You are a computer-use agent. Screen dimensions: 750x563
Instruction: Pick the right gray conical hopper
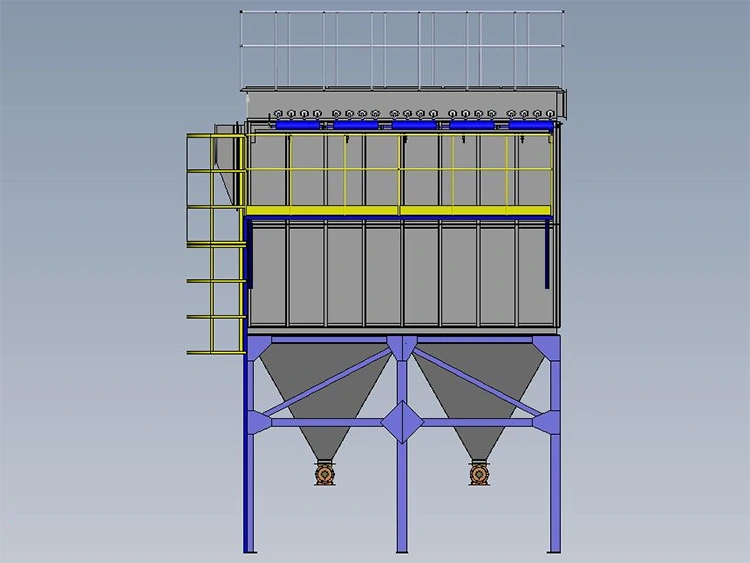(x=479, y=401)
